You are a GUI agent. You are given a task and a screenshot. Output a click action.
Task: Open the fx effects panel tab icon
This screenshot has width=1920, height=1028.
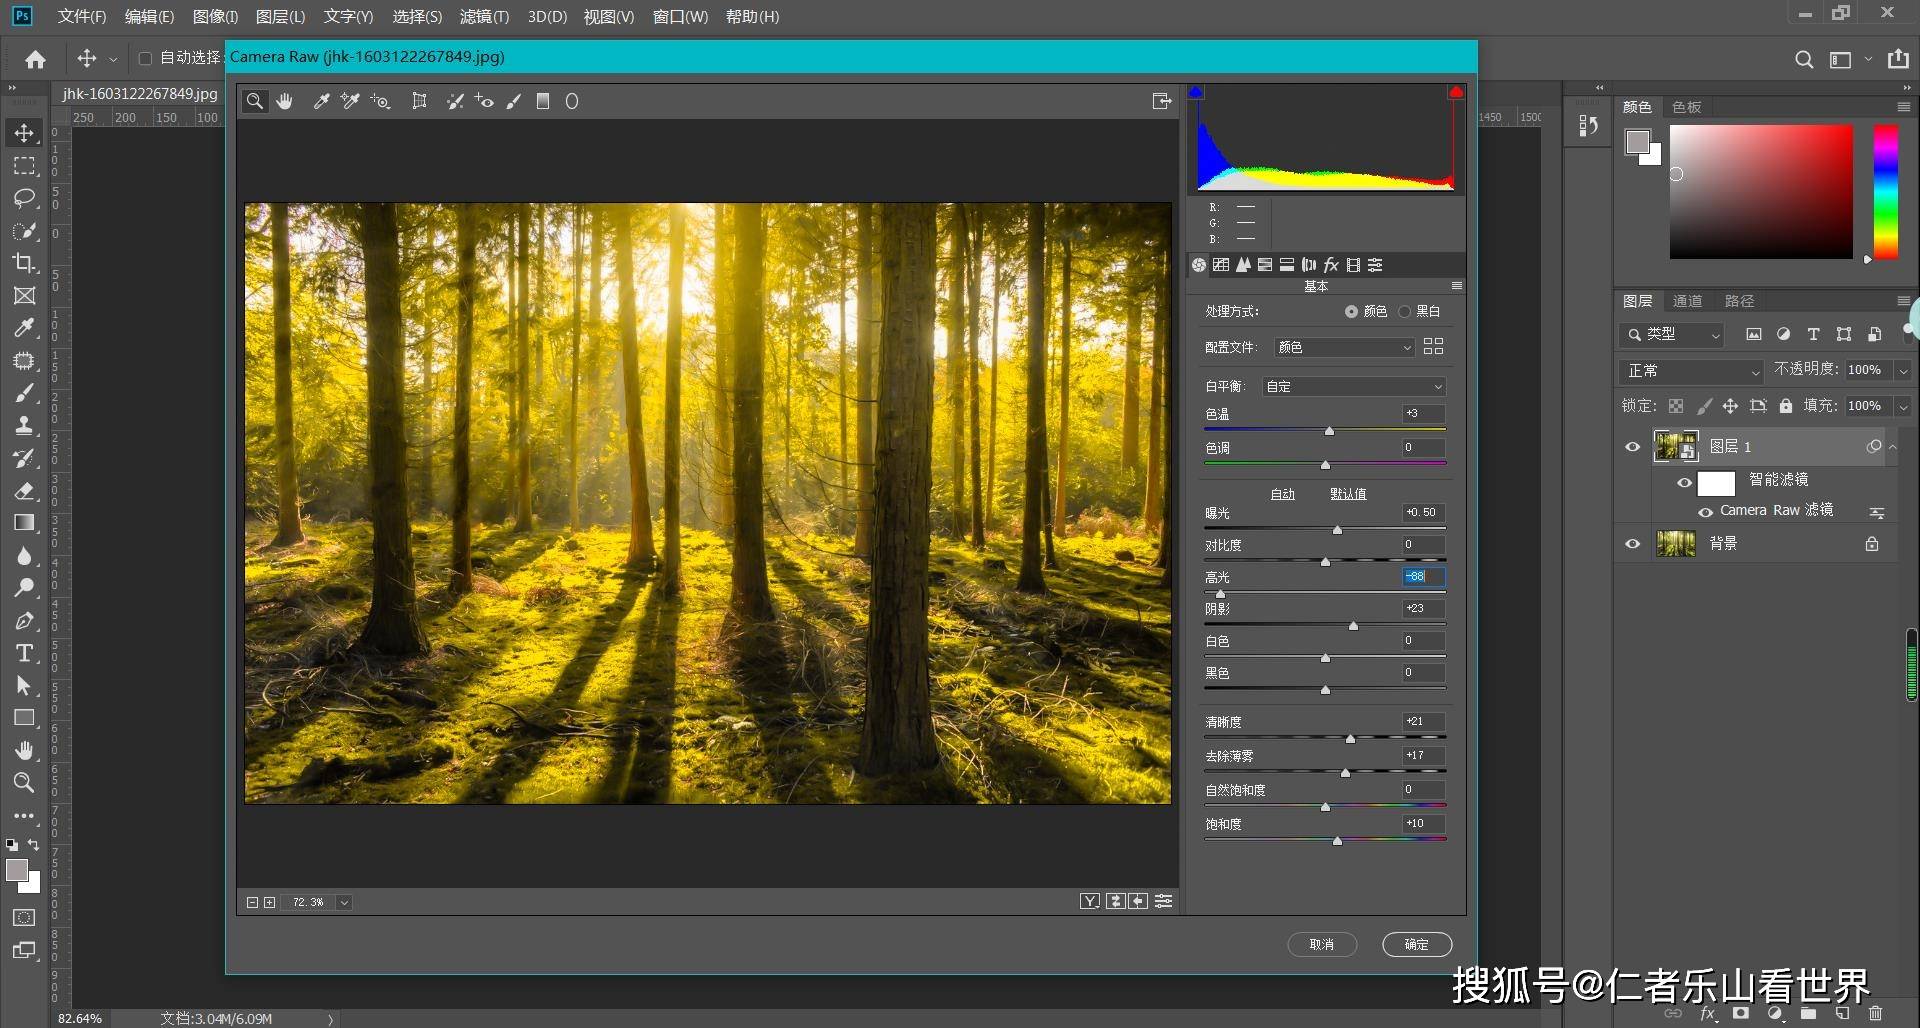(1331, 265)
